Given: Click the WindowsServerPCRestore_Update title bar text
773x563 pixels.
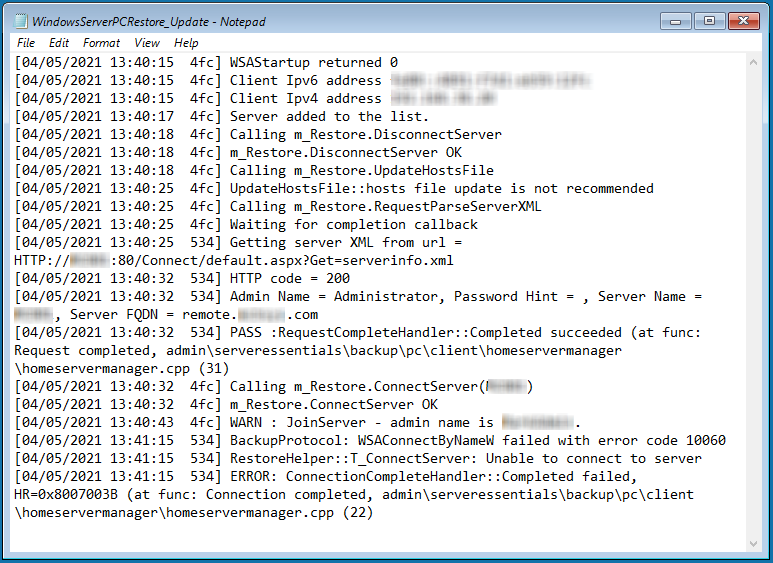Looking at the screenshot, I should pyautogui.click(x=149, y=22).
